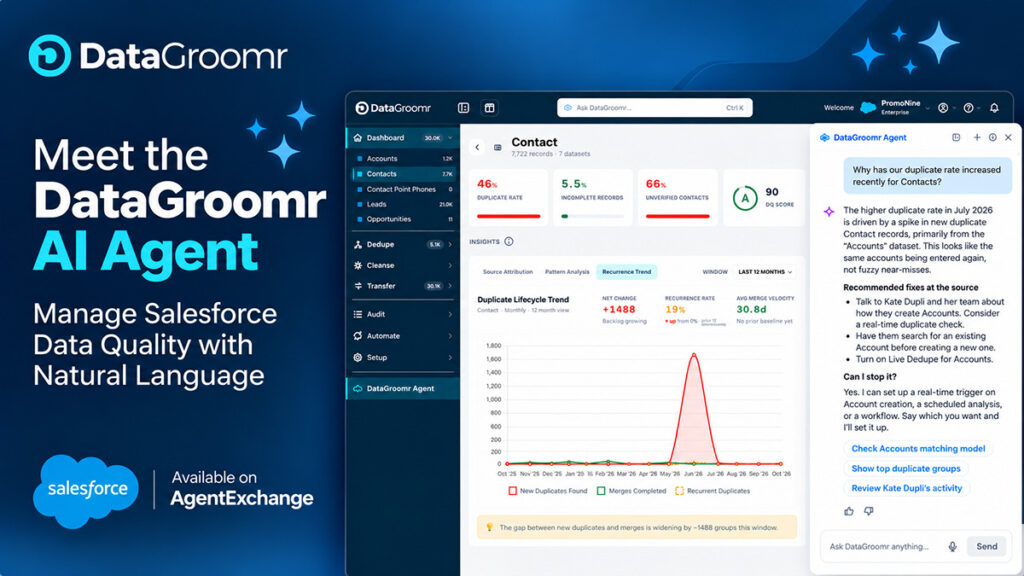Click the Dashboard home icon
The image size is (1024, 576).
point(358,138)
